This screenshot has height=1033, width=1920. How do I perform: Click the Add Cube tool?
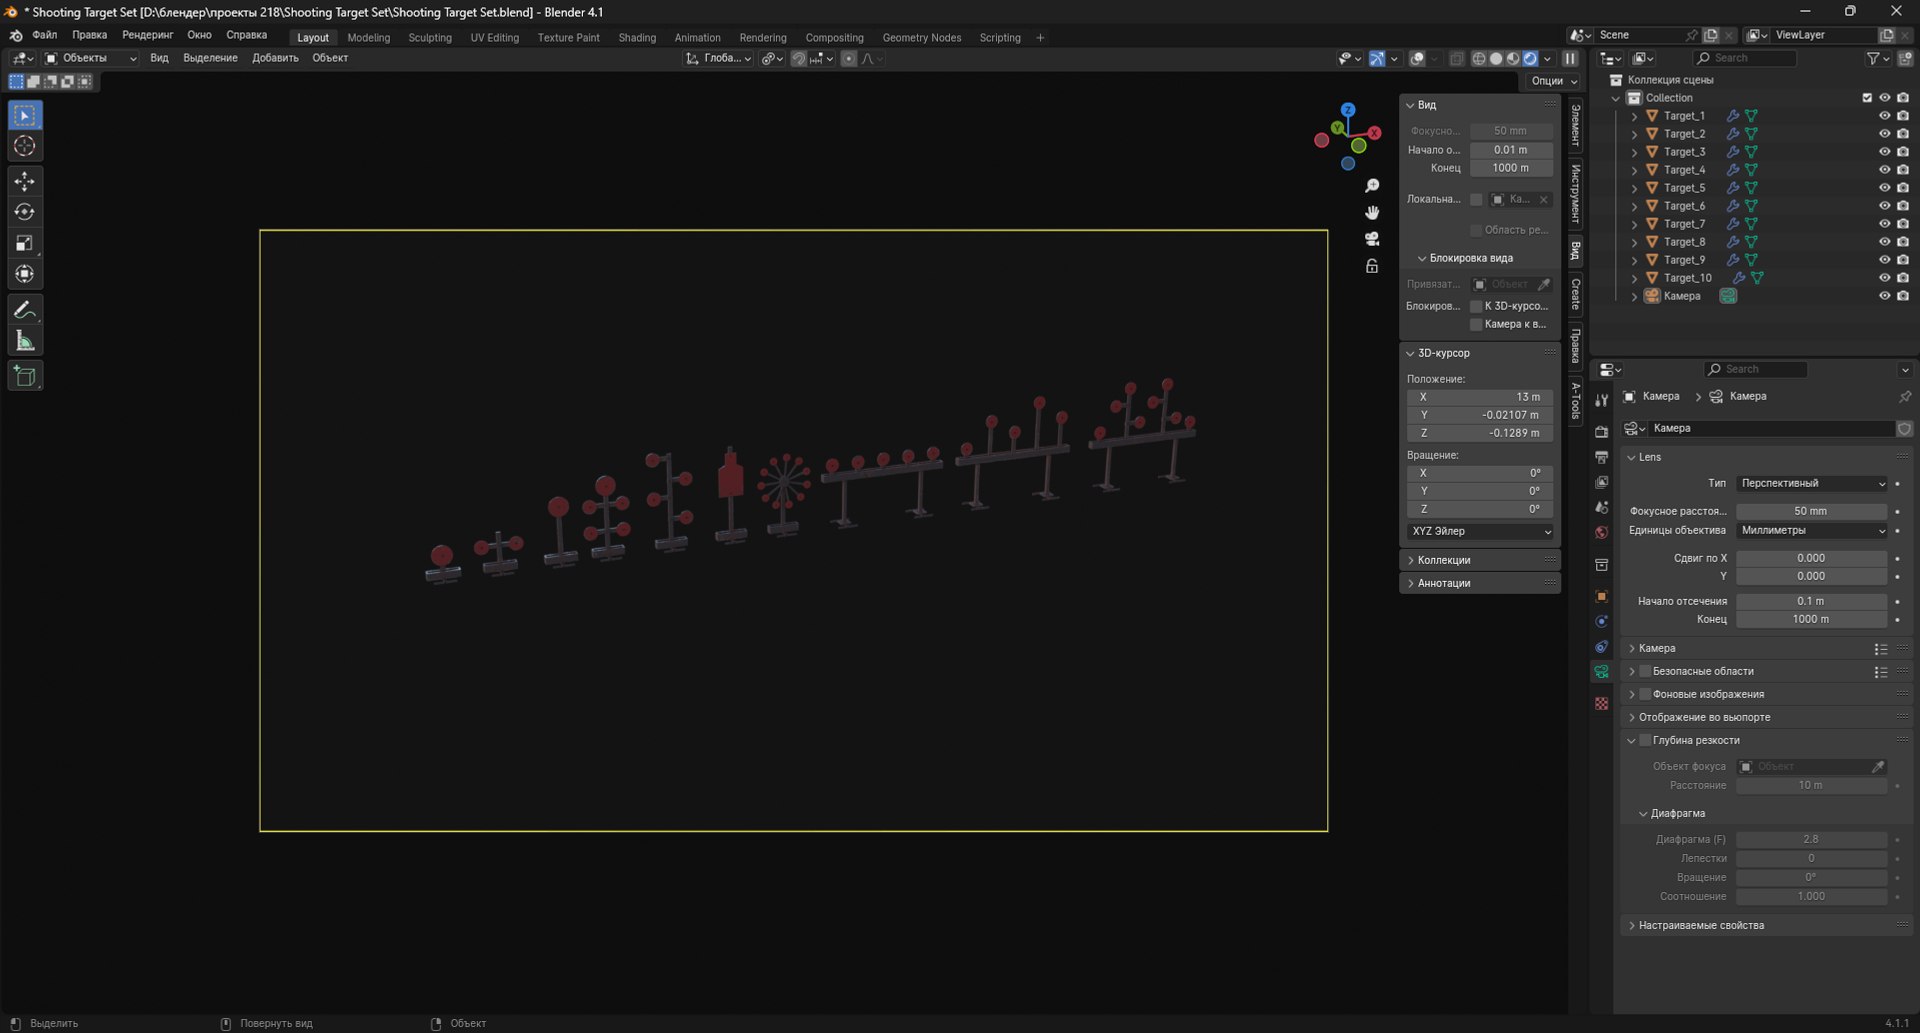click(25, 376)
